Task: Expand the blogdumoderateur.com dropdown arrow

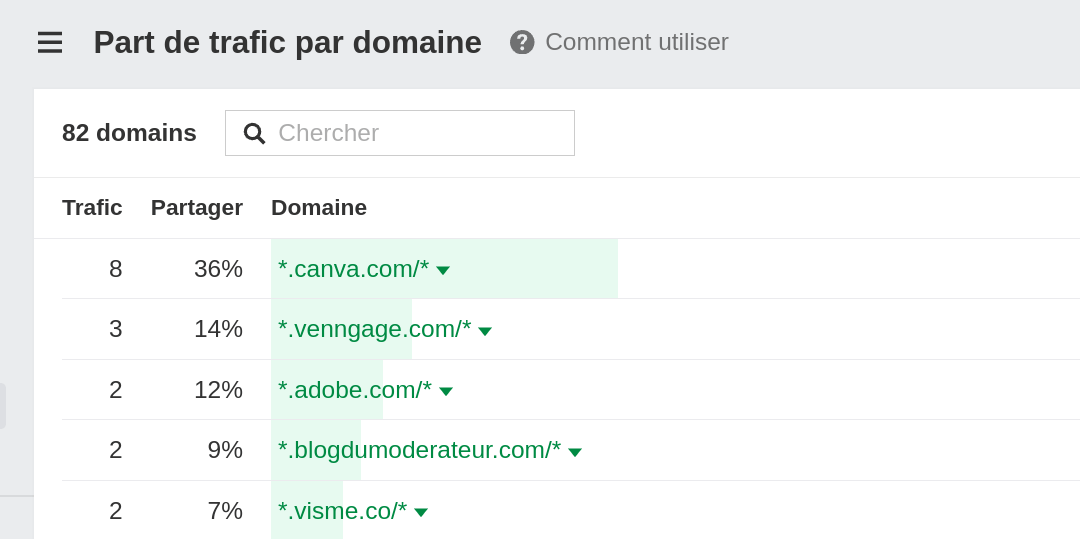Action: (575, 452)
